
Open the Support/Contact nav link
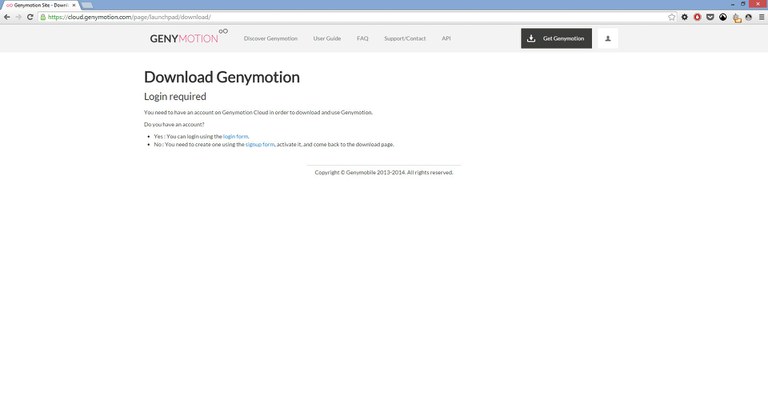coord(405,38)
